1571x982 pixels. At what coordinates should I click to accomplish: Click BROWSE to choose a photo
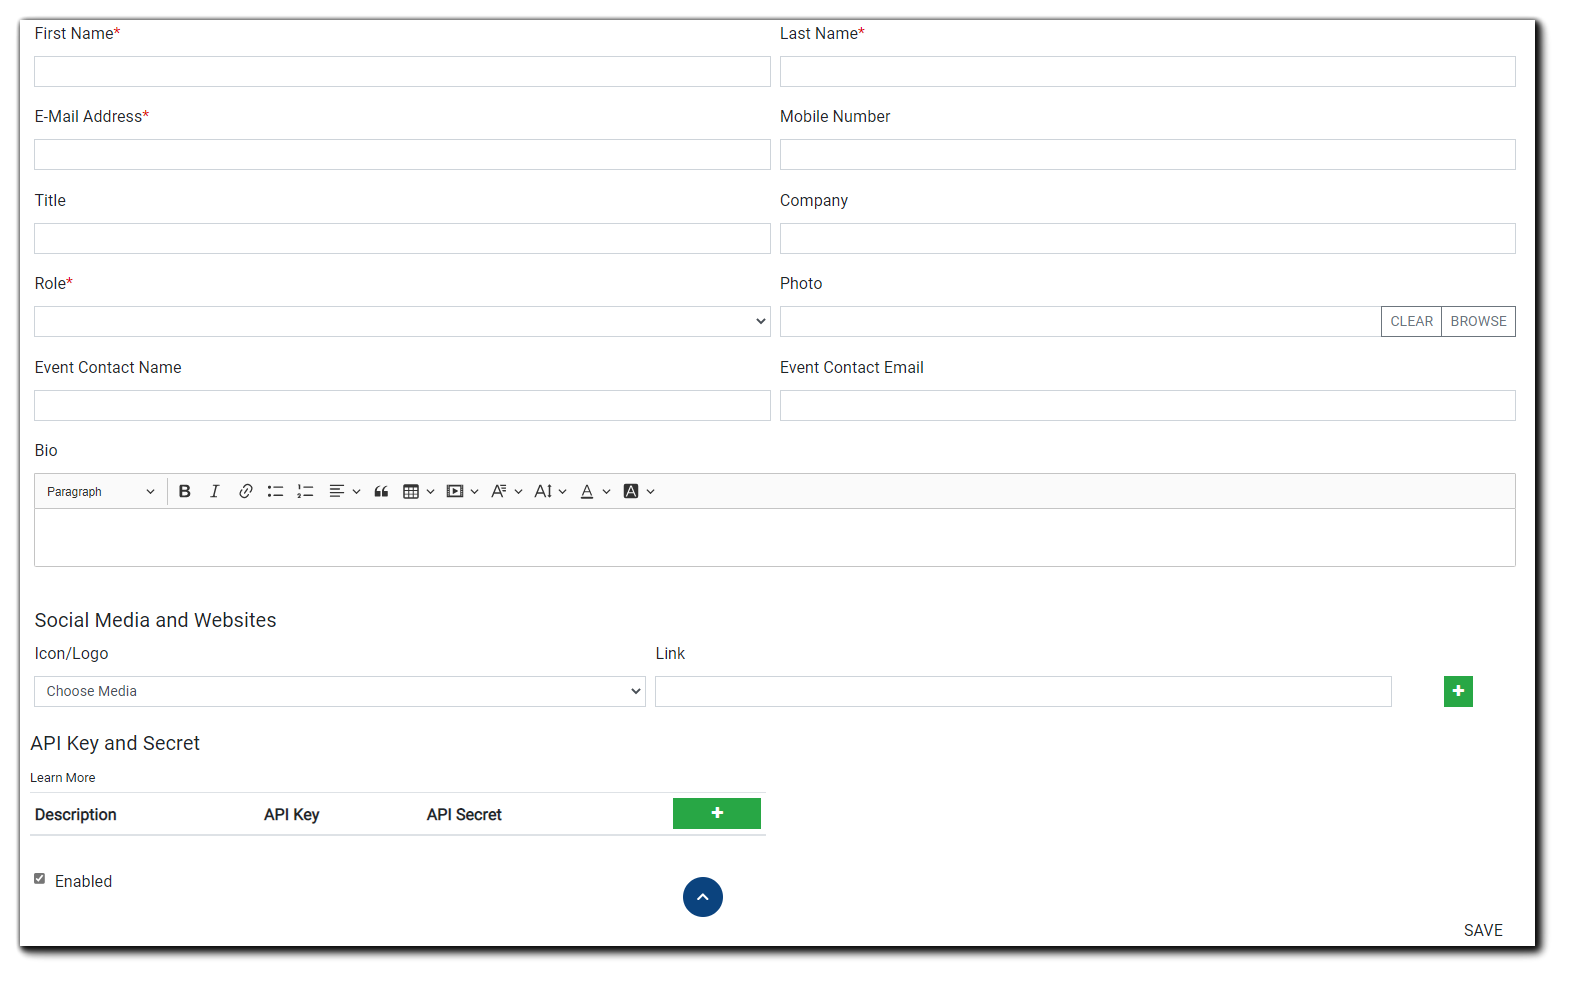point(1478,321)
